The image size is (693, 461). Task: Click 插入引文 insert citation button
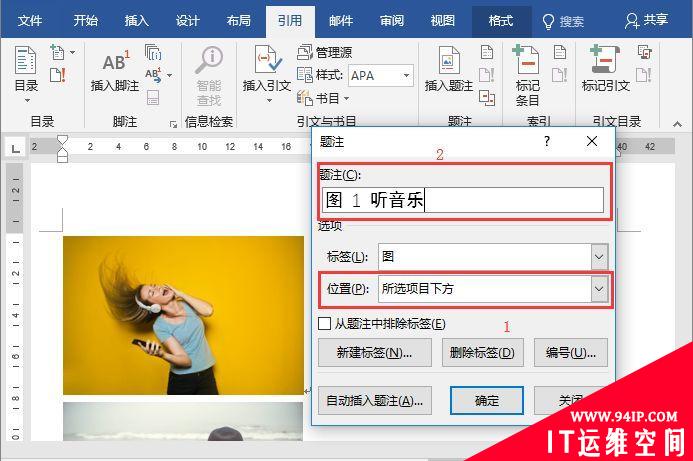(267, 73)
